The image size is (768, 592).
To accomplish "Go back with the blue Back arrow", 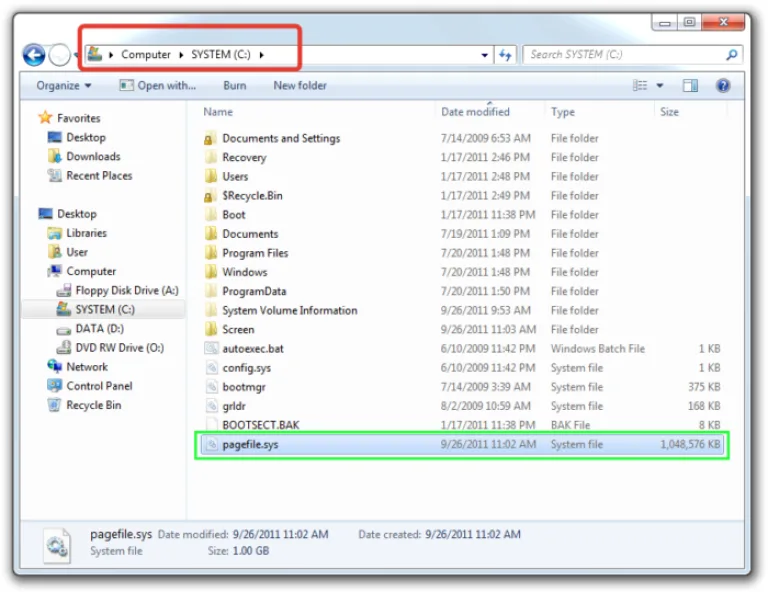I will tap(34, 55).
